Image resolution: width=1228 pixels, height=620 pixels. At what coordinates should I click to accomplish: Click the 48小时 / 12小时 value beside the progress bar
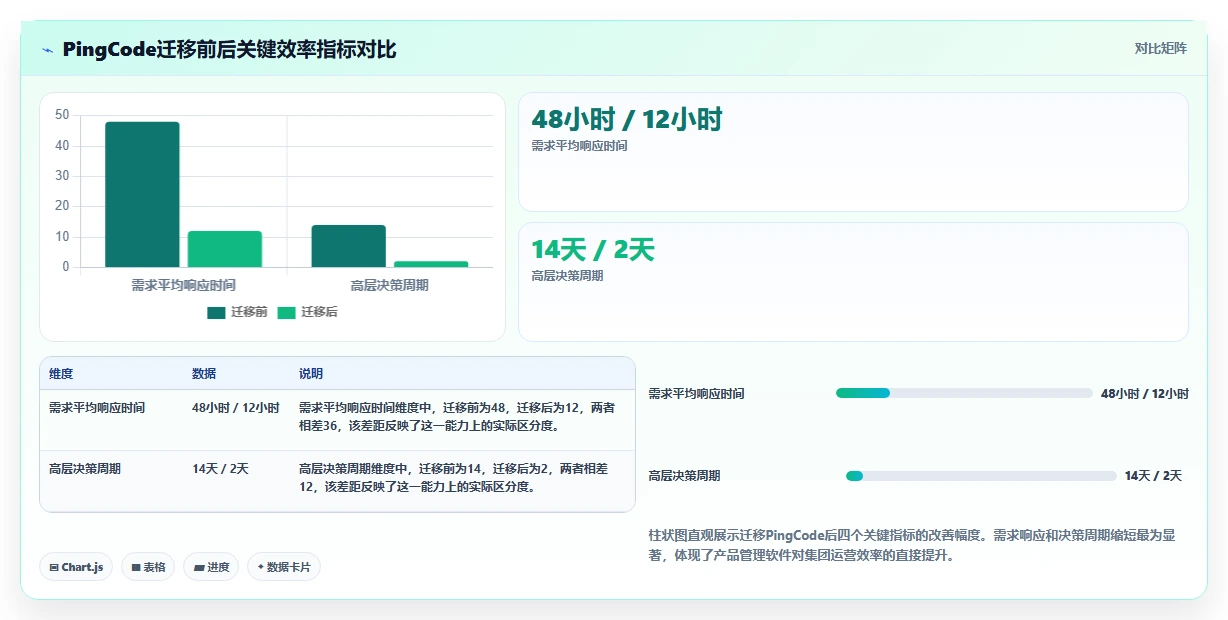pyautogui.click(x=1145, y=393)
